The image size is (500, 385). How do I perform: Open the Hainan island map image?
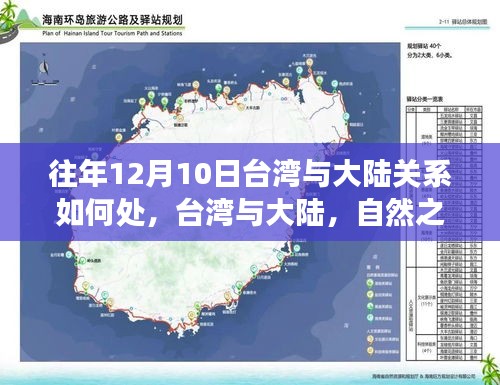coord(210,202)
